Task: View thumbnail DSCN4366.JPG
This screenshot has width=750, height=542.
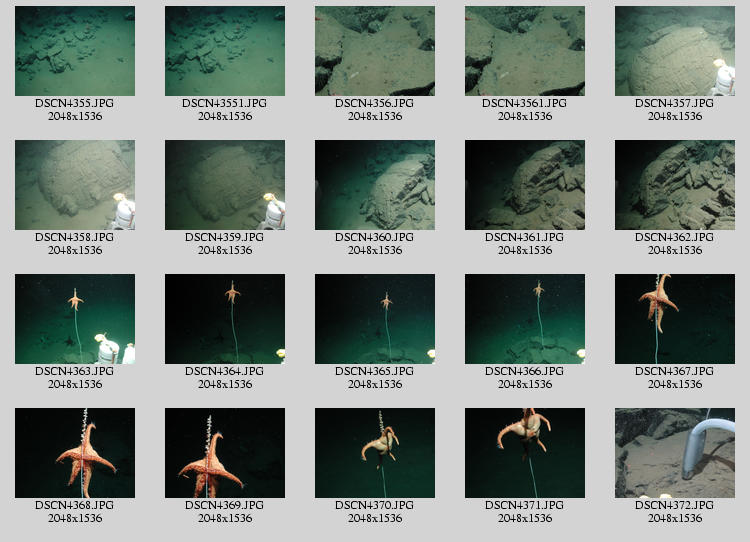Action: 525,319
